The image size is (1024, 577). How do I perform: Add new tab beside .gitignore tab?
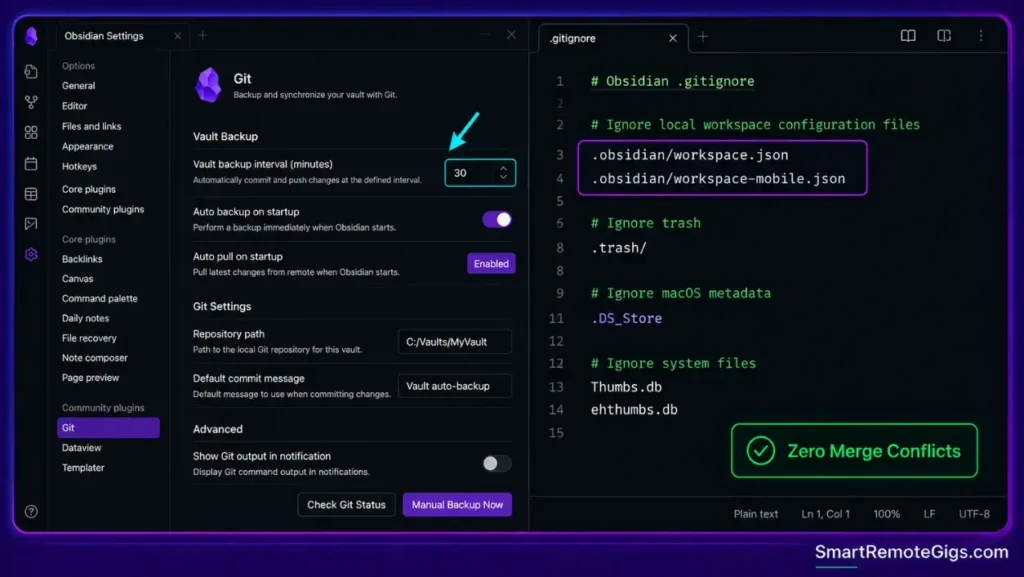point(703,37)
